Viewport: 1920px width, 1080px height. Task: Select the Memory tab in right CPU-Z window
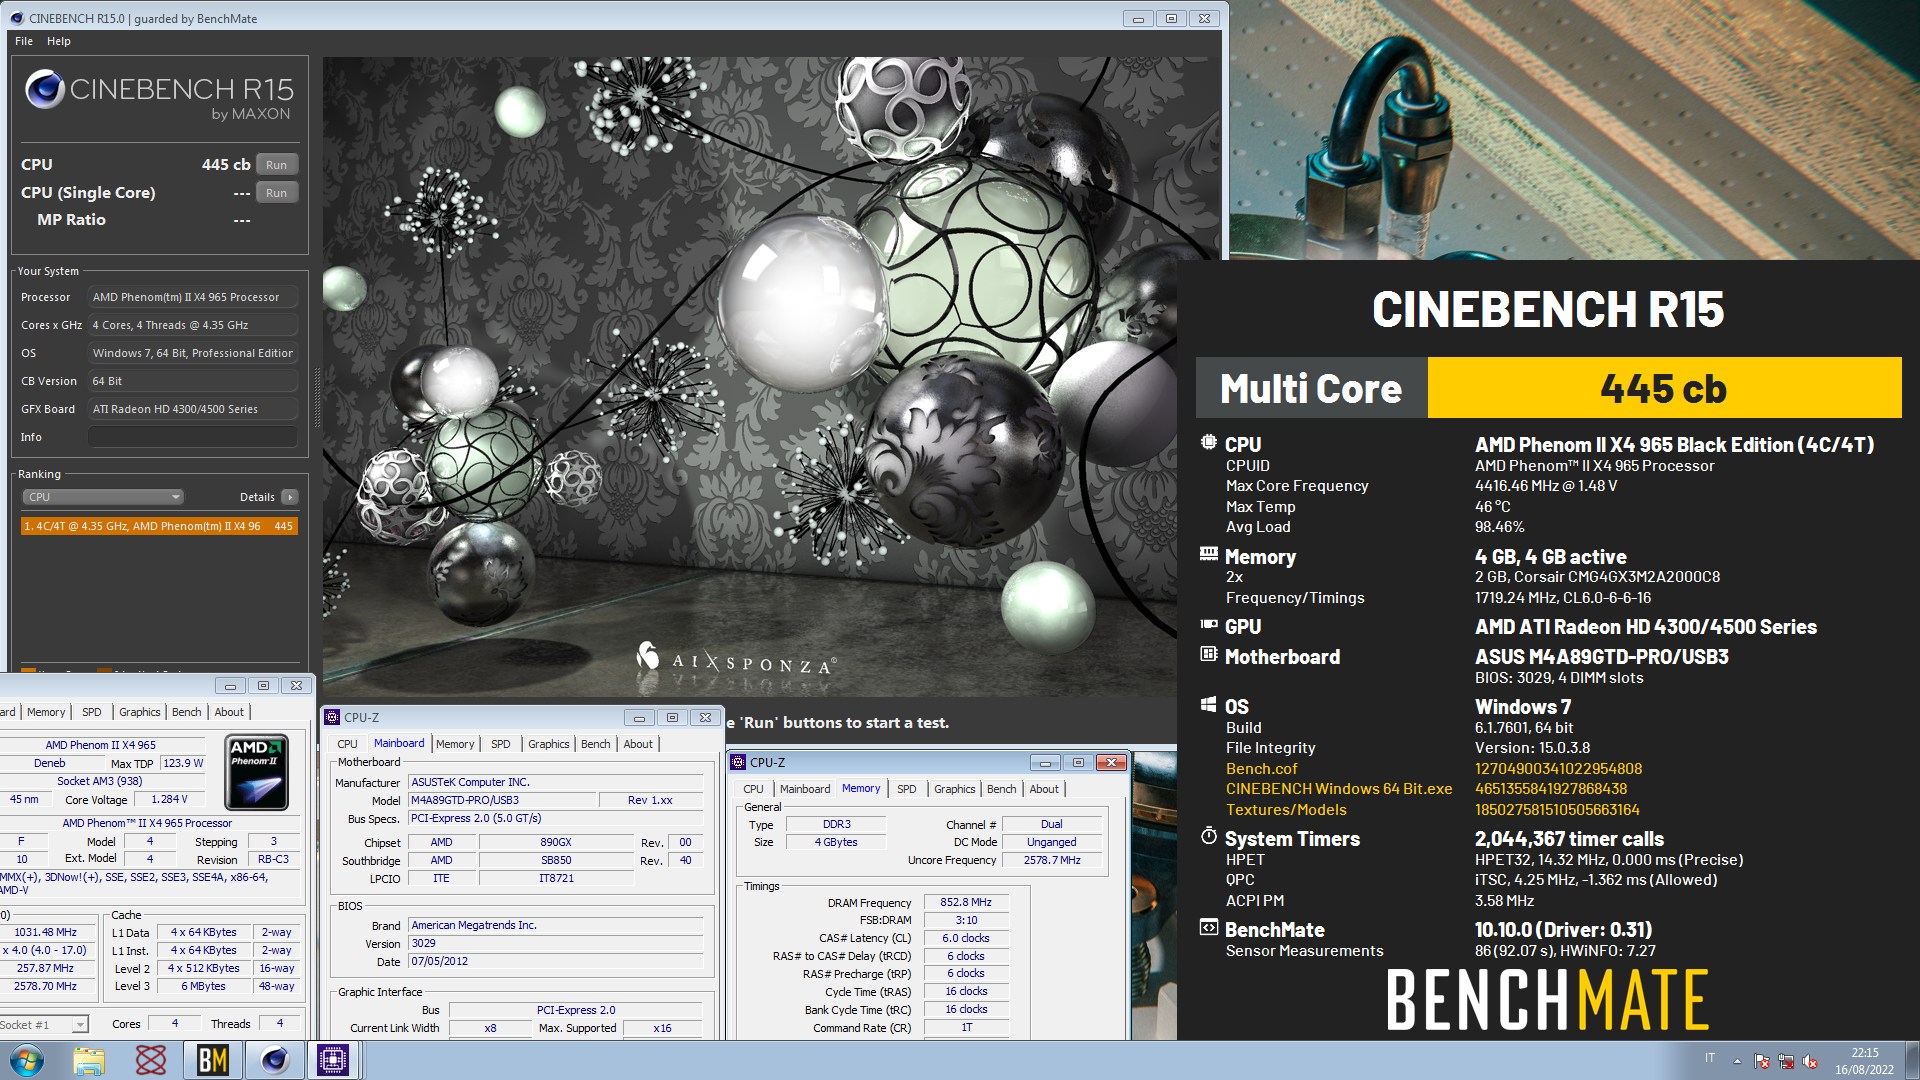[x=861, y=788]
